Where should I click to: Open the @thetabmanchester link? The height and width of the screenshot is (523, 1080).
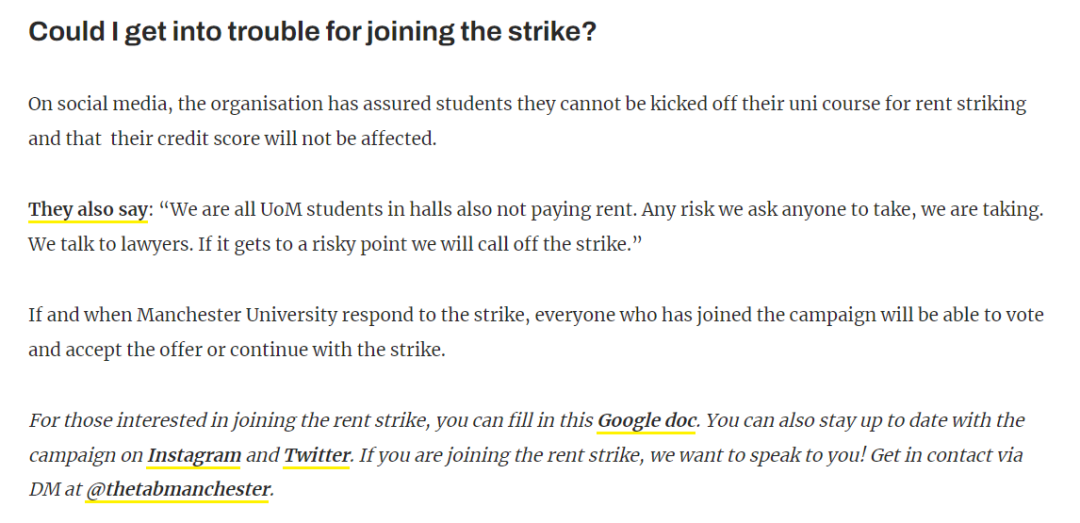tap(177, 490)
